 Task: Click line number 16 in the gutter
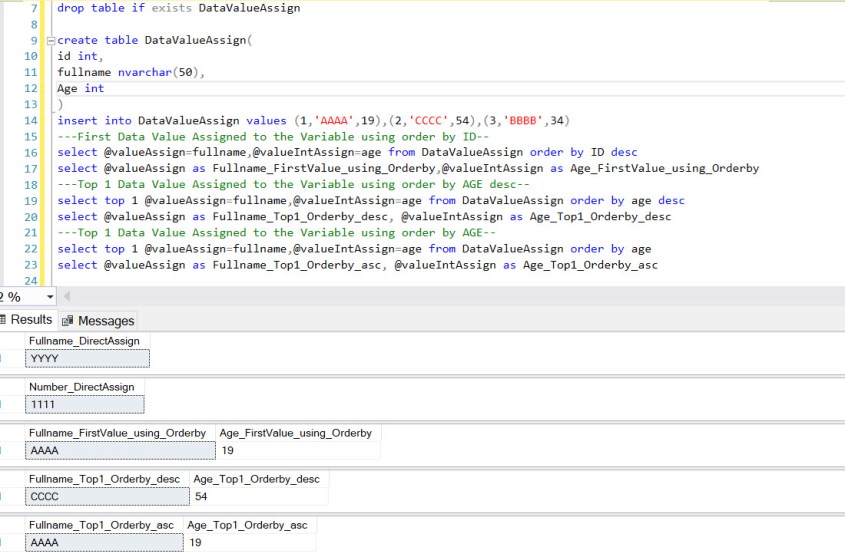31,153
